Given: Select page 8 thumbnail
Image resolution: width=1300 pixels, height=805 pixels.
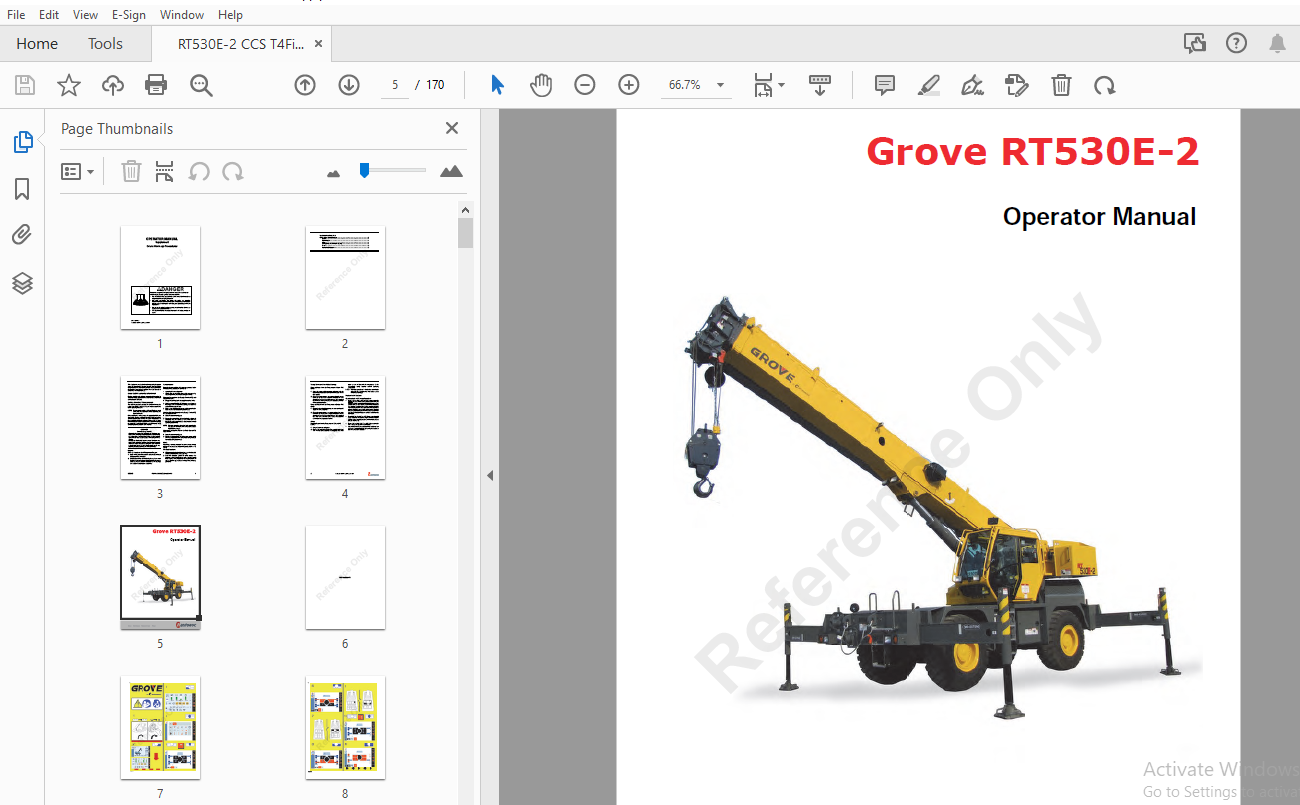Looking at the screenshot, I should [345, 727].
